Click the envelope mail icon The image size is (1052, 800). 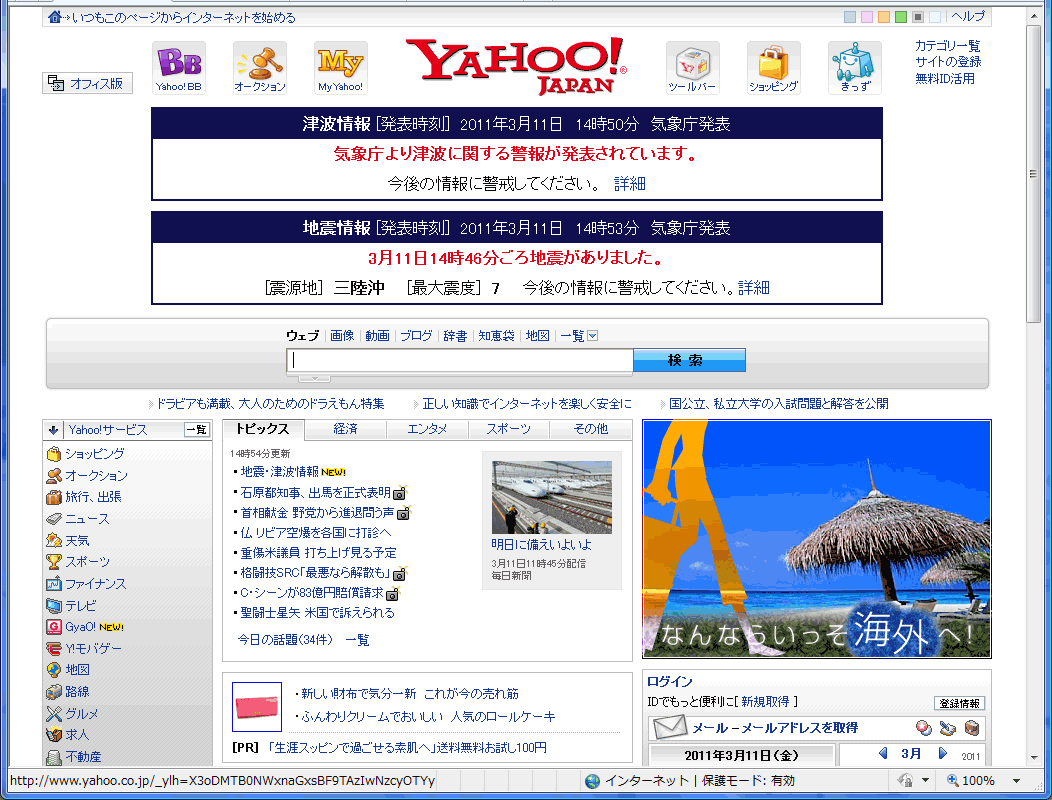click(668, 727)
